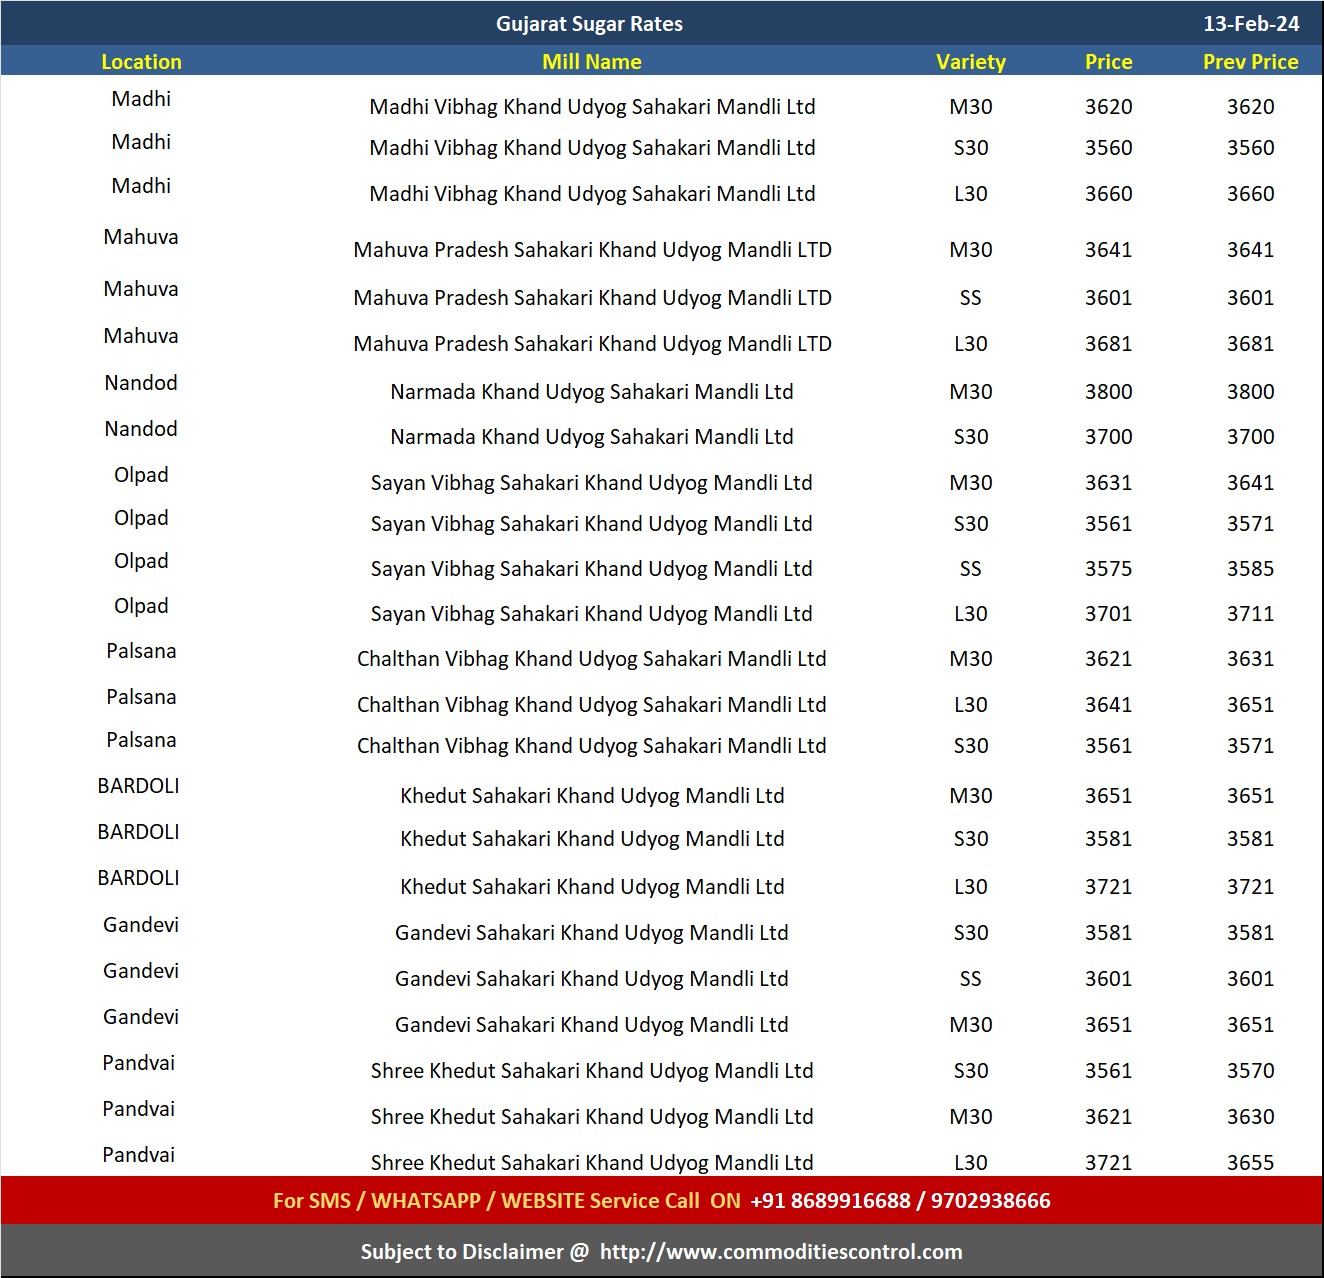Click 'For SMS / WHATSAPP / WEBSITE Service Call ON' text
Viewport: 1324px width, 1278px height.
507,1201
